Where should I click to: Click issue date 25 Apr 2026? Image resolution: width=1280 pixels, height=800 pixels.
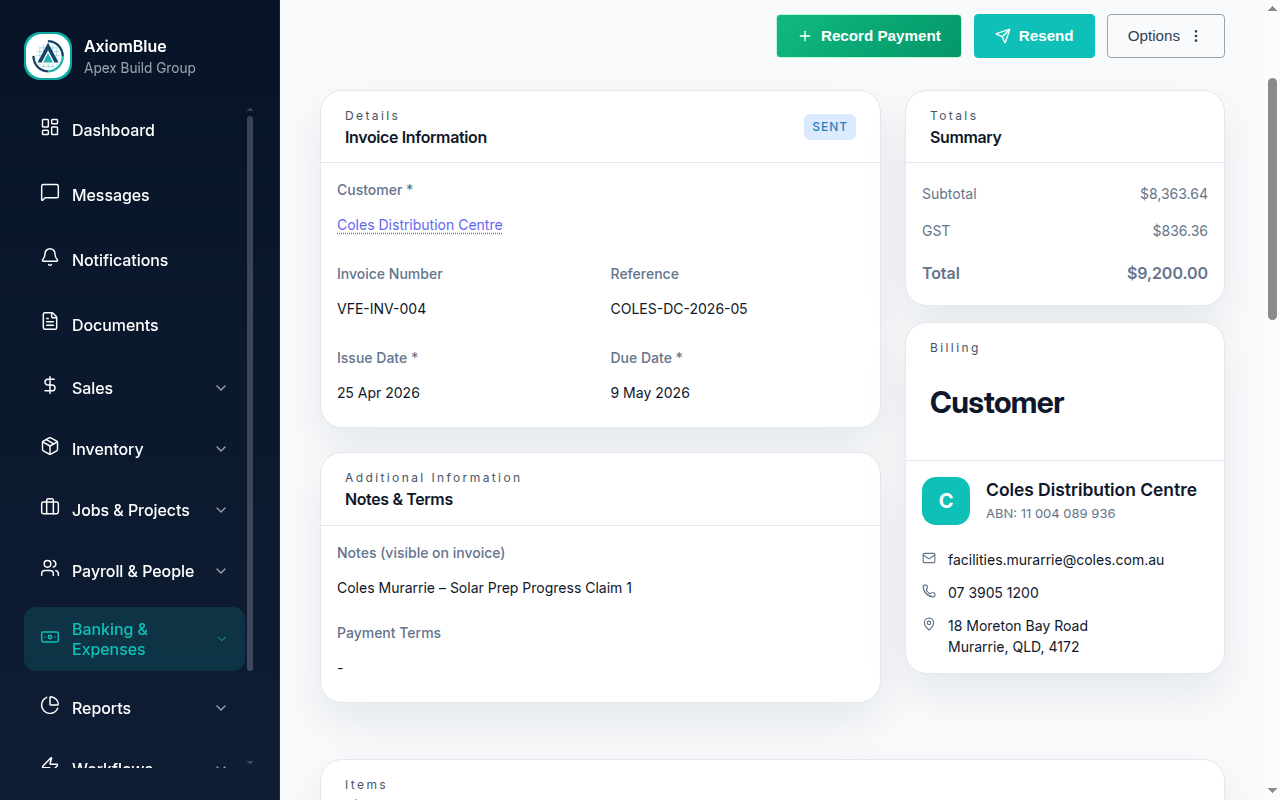tap(378, 393)
